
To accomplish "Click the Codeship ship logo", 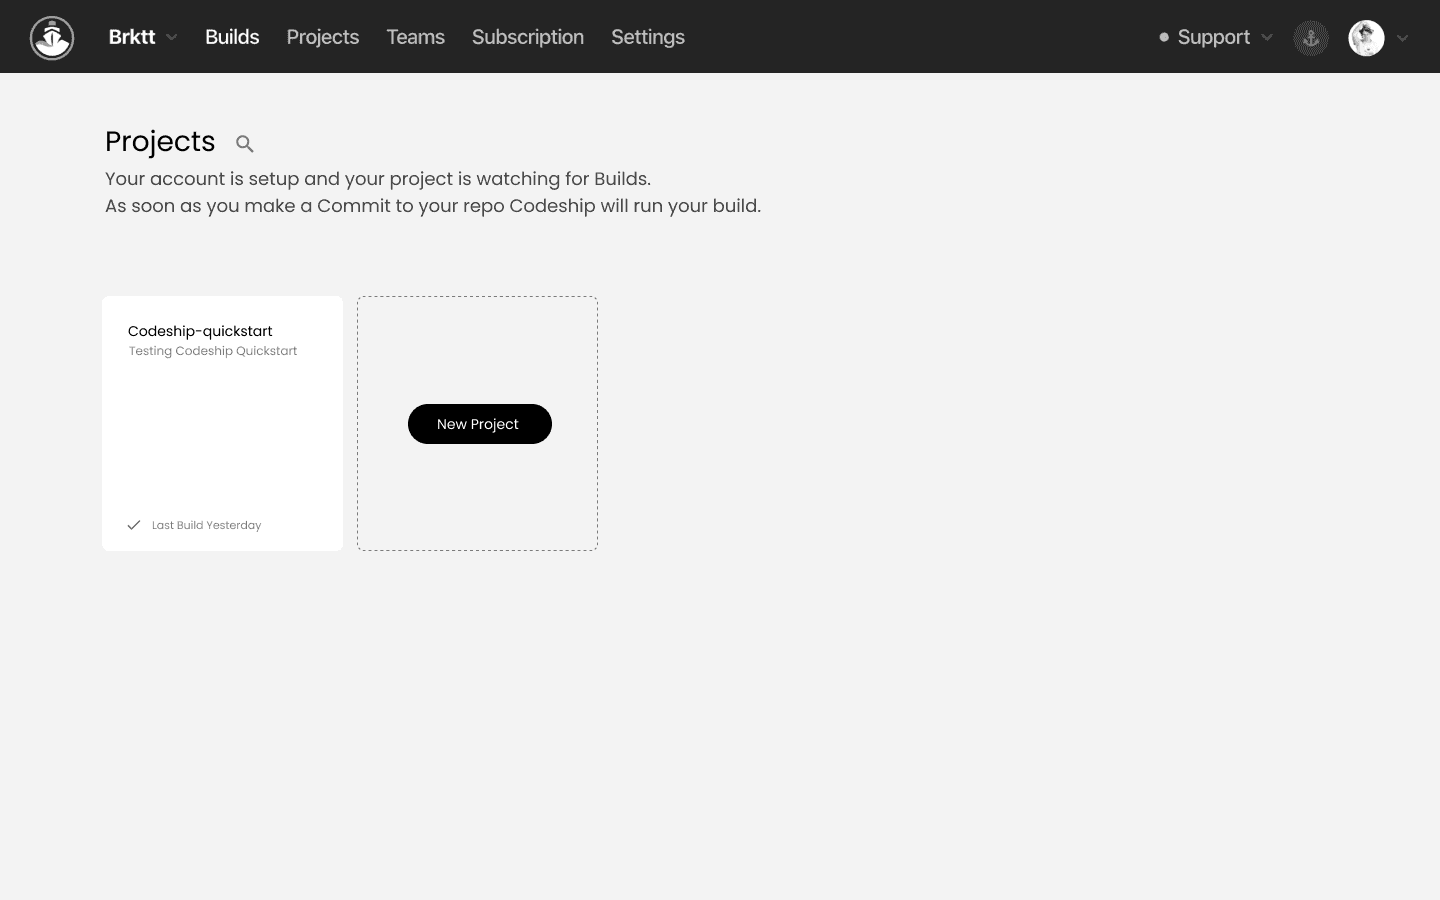I will pyautogui.click(x=52, y=38).
